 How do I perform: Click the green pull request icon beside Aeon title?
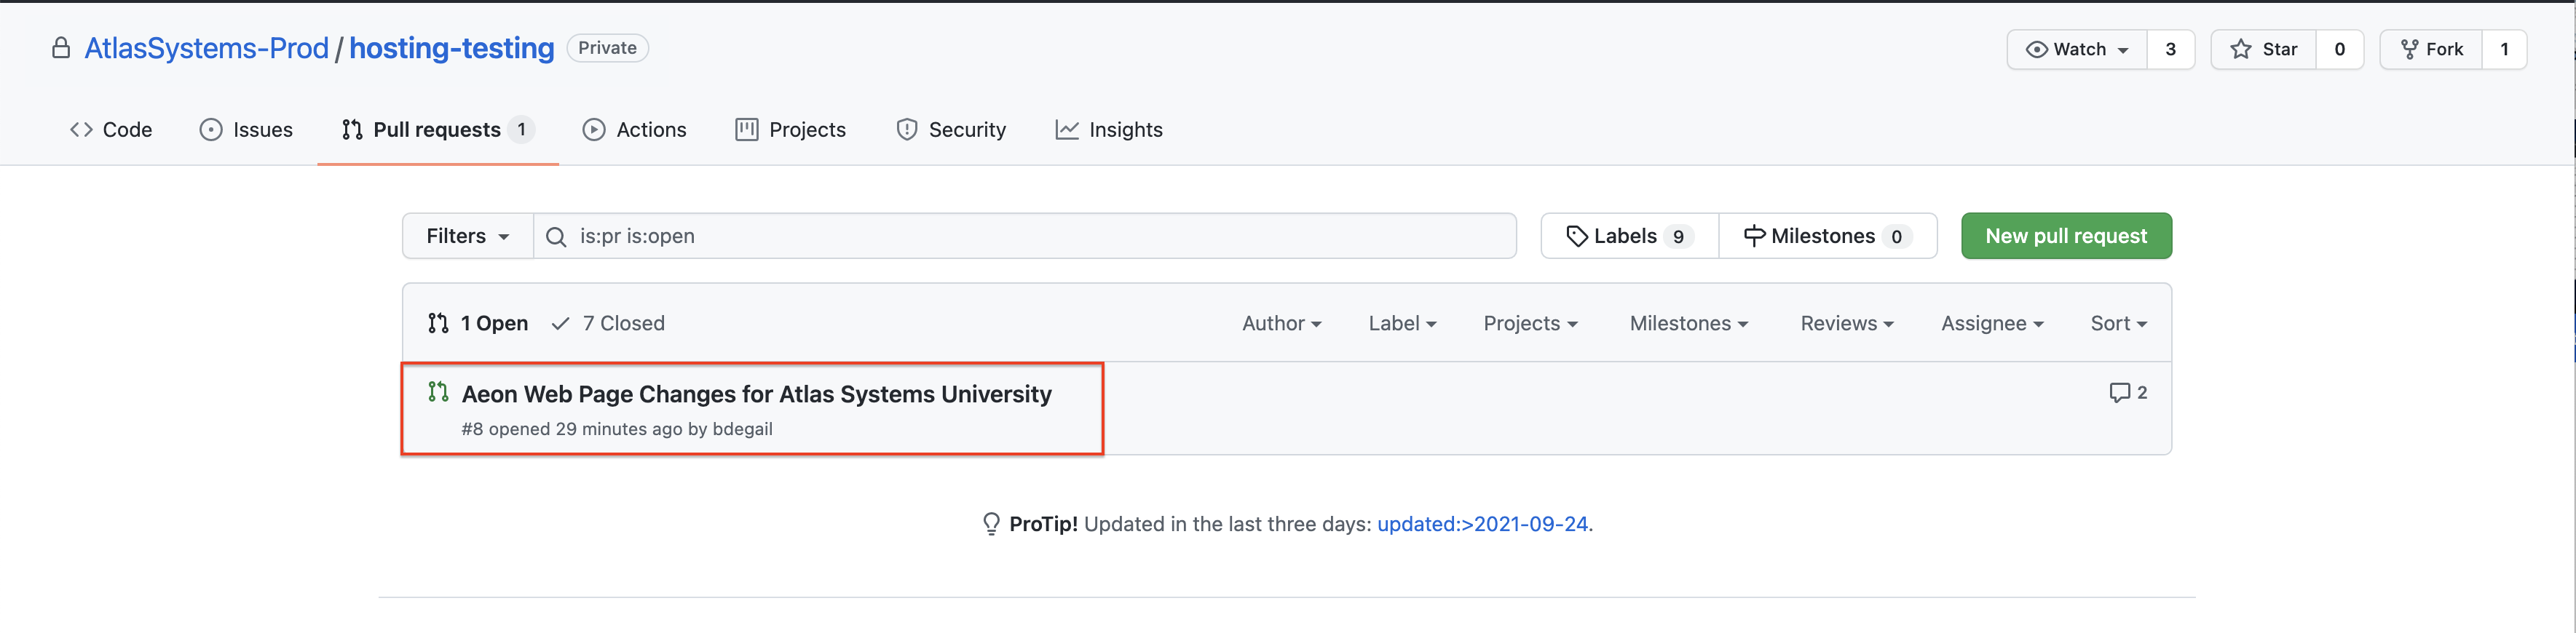[438, 392]
